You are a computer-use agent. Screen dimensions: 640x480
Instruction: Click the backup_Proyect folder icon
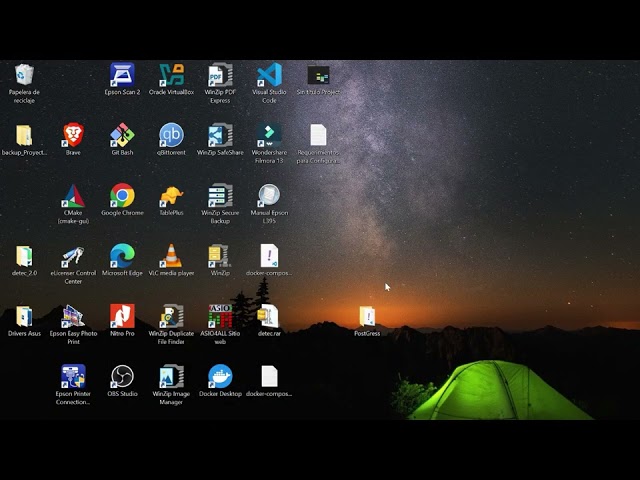[24, 135]
